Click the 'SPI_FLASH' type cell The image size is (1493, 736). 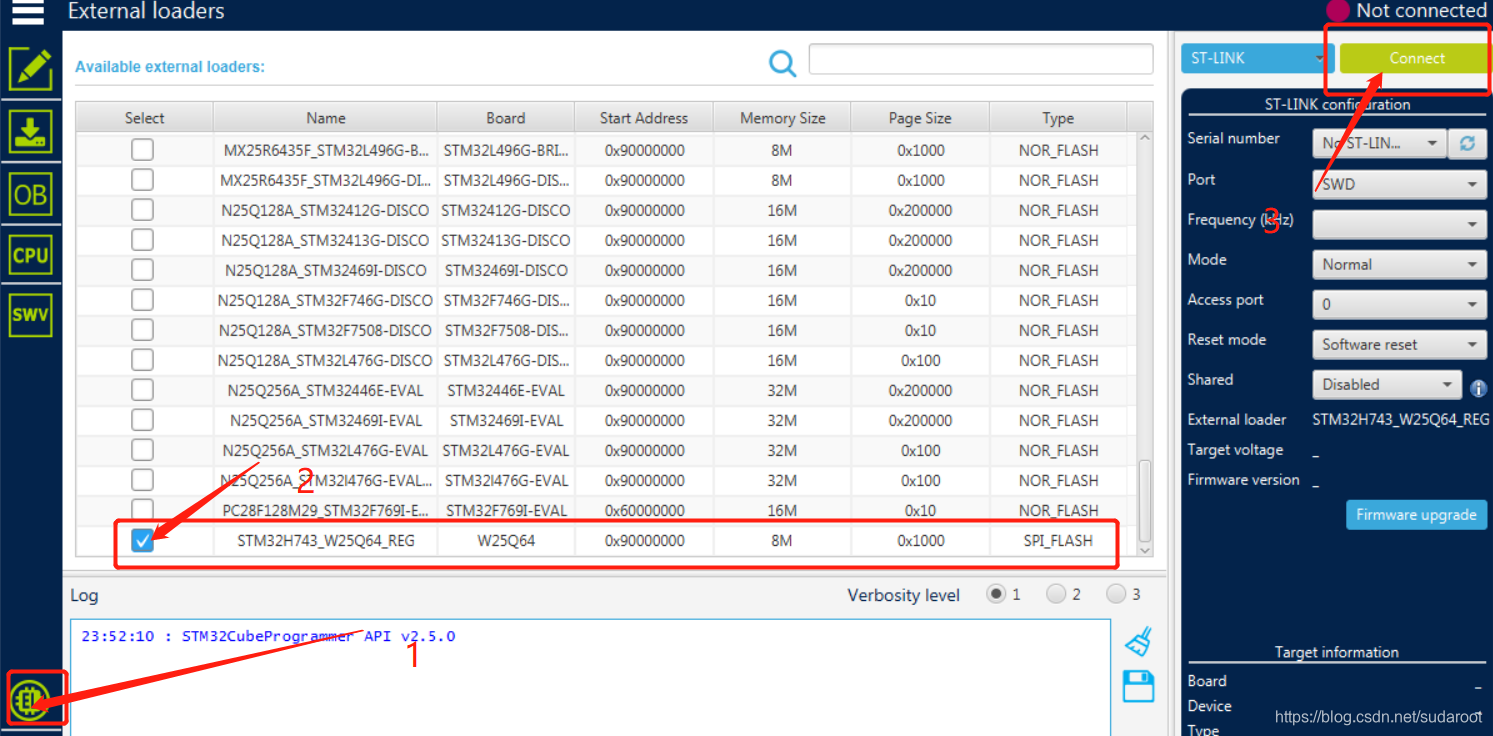tap(1058, 541)
